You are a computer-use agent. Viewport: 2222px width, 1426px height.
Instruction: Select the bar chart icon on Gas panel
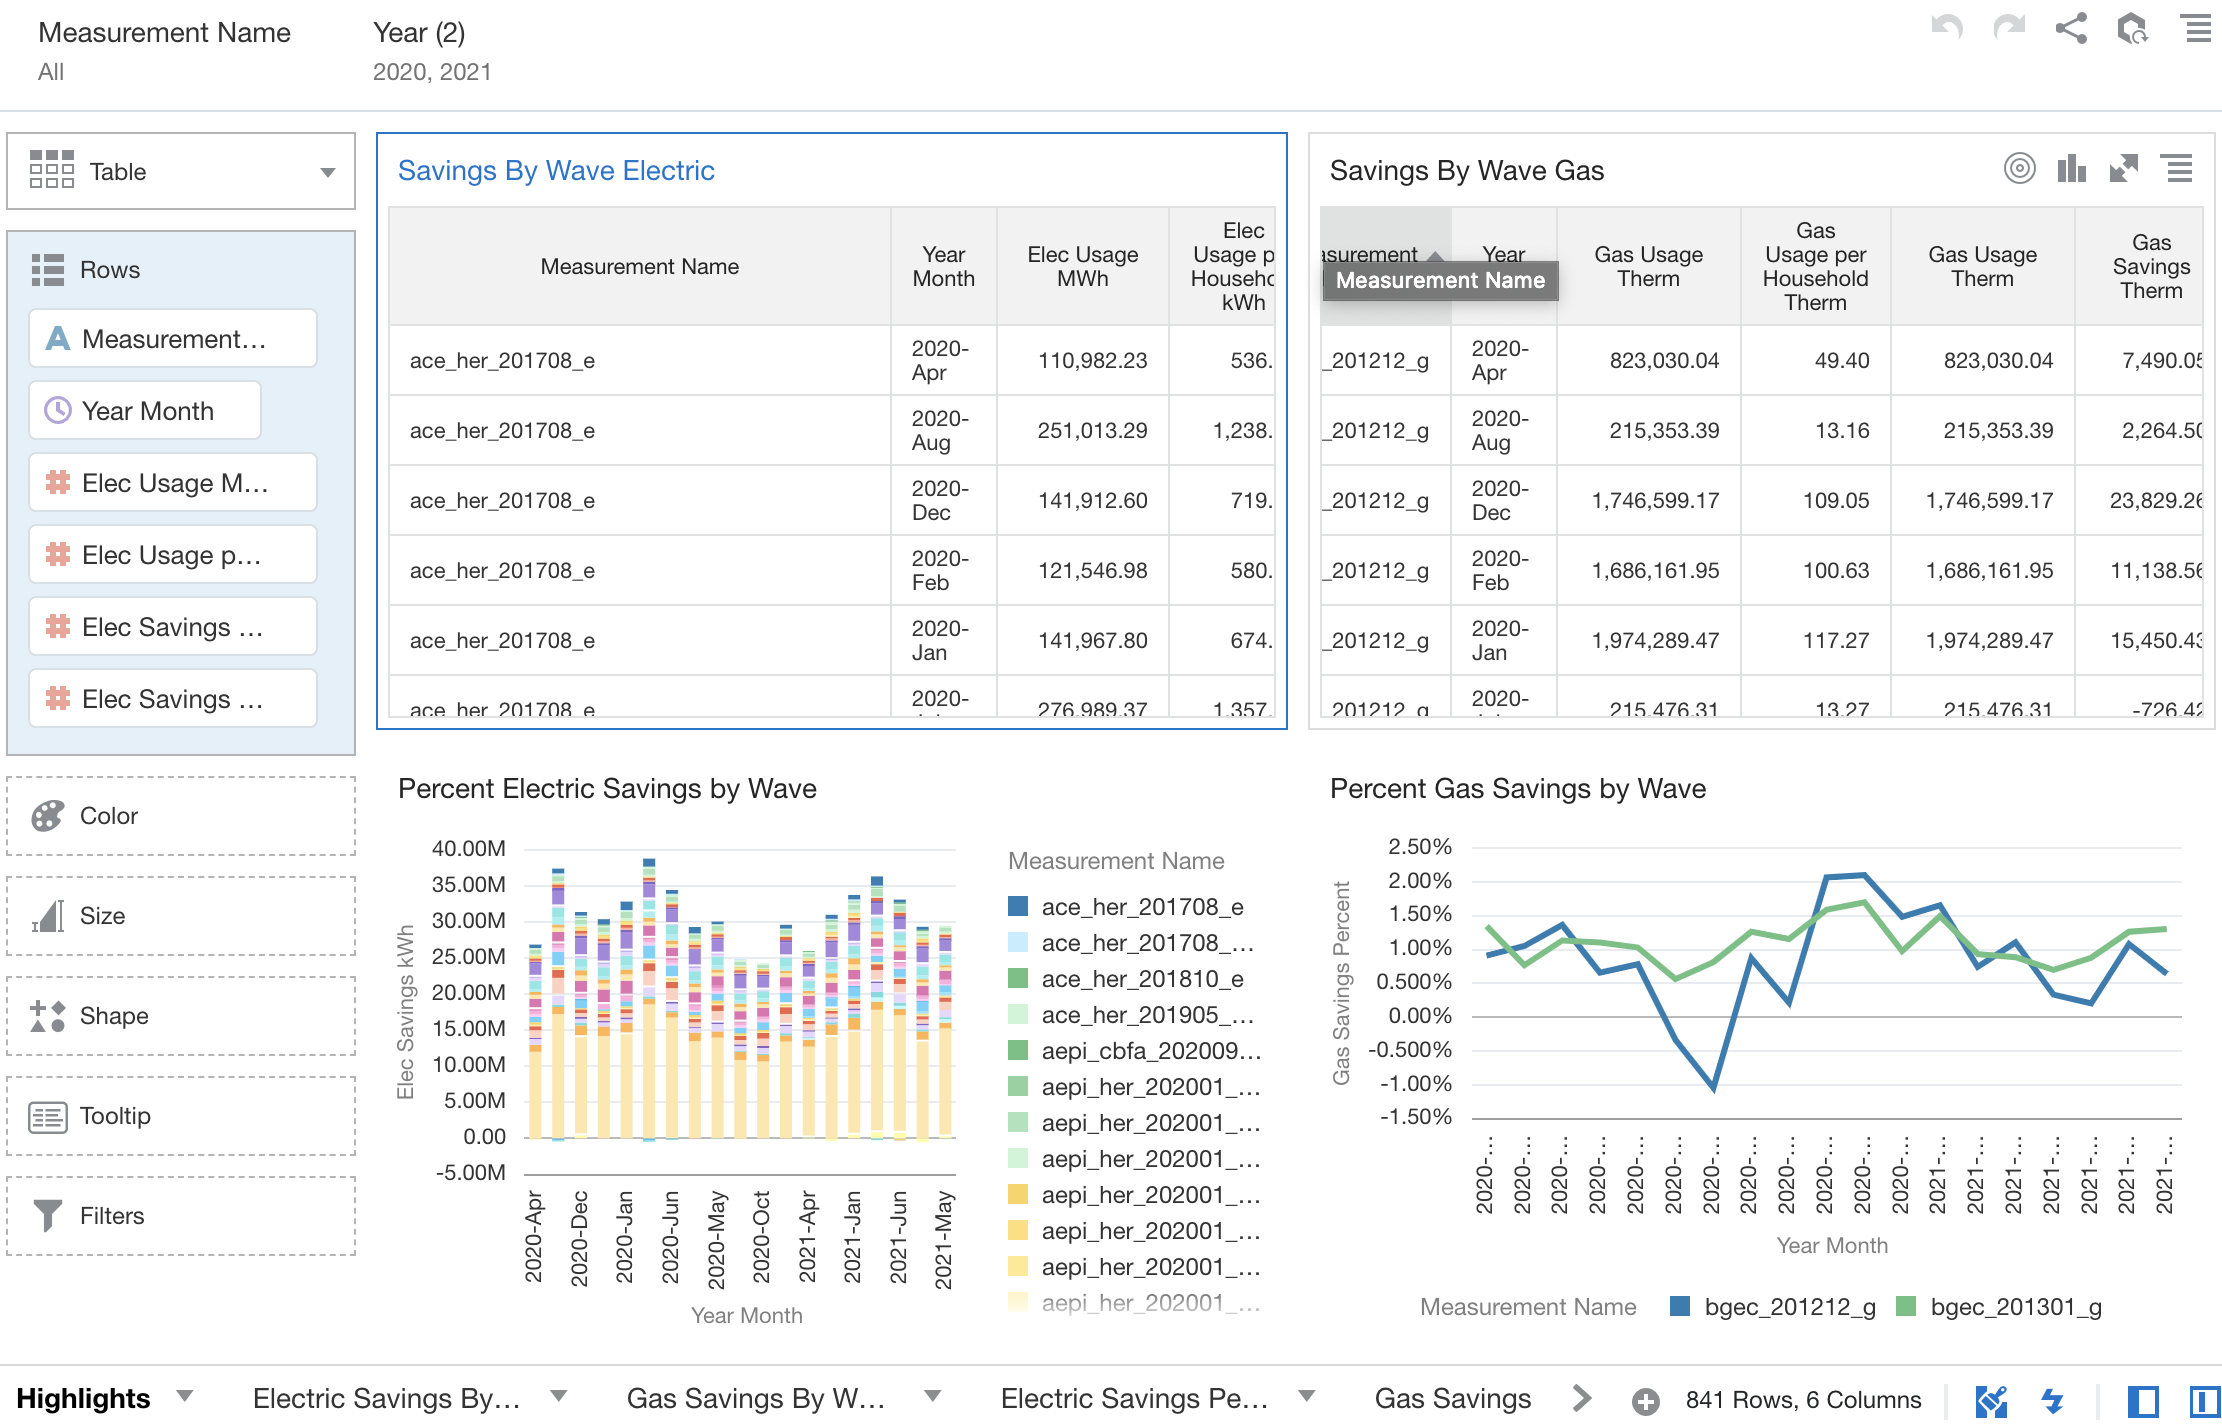coord(2071,170)
